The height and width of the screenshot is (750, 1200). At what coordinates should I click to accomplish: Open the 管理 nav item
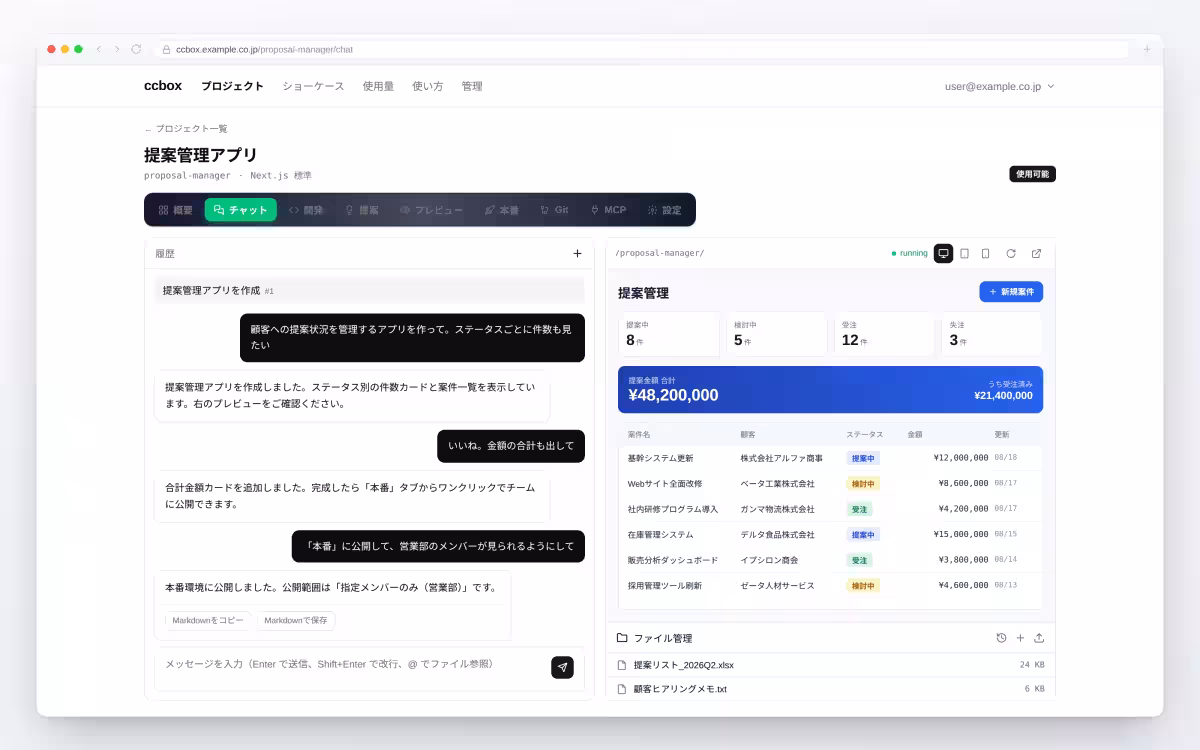[472, 86]
